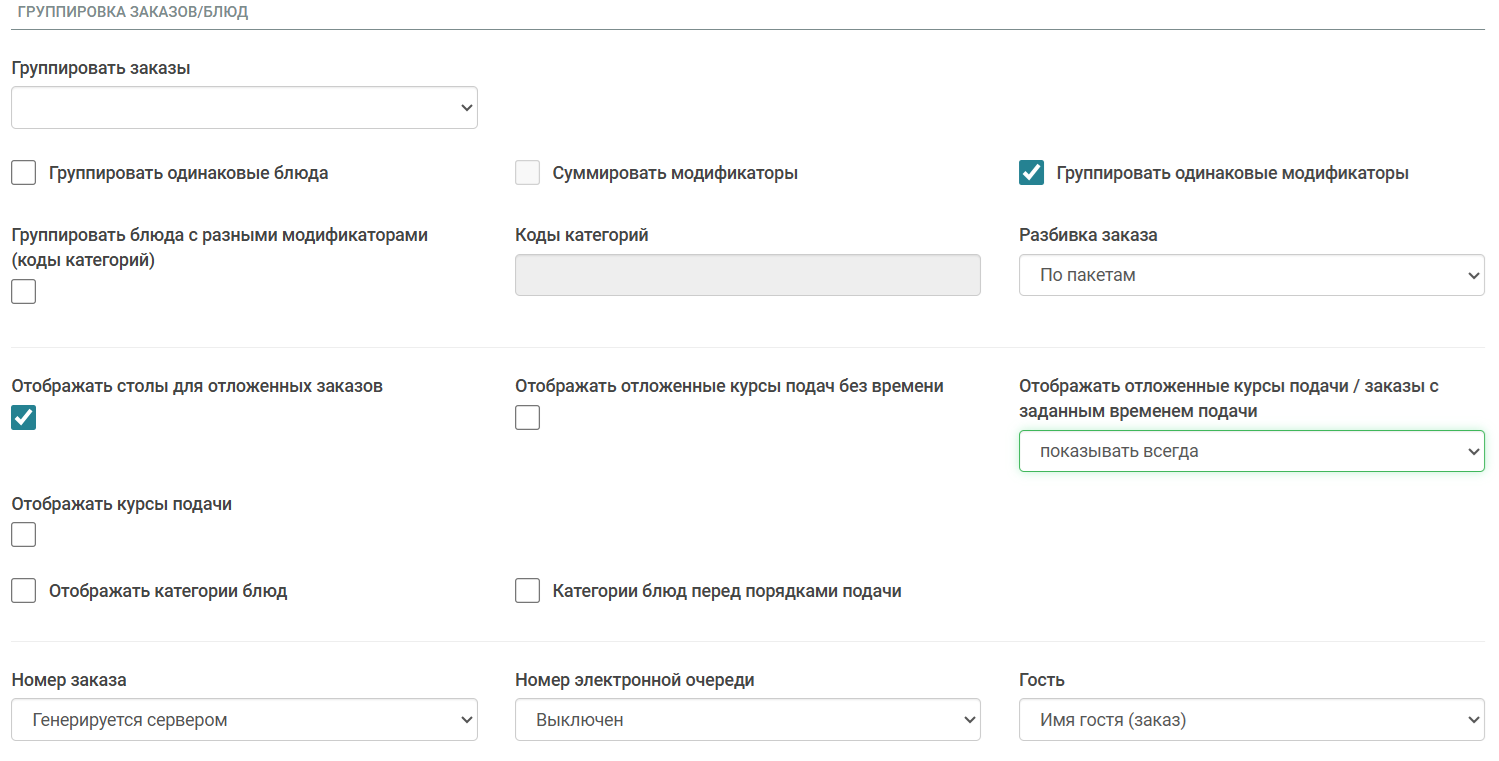This screenshot has width=1499, height=761.
Task: Click the 'Номер заказа' field label text
Action: [69, 680]
